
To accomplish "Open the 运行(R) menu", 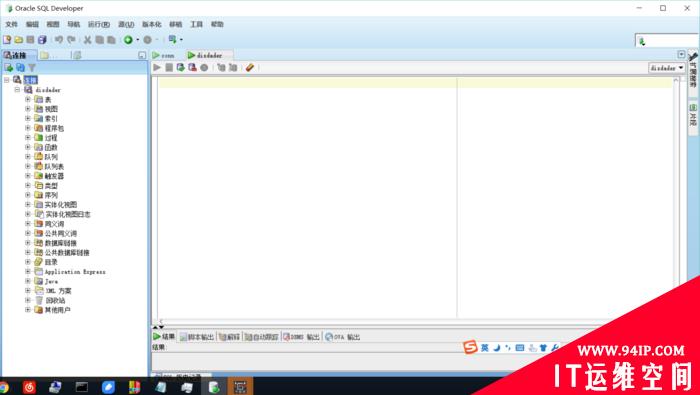I will coord(99,24).
